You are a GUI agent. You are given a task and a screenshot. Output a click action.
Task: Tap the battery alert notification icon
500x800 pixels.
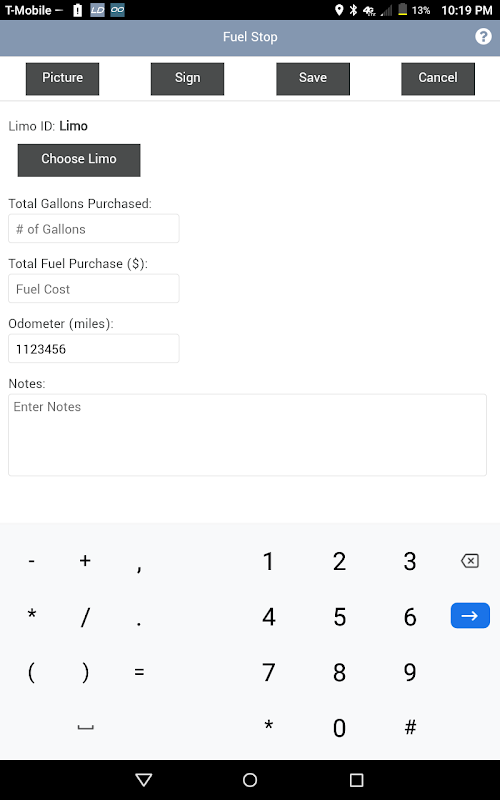click(x=78, y=10)
